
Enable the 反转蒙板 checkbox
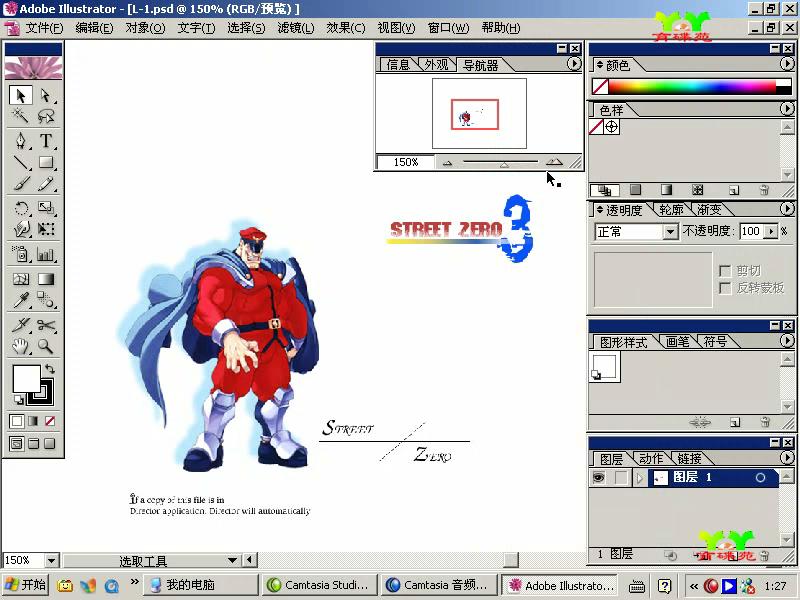click(725, 288)
